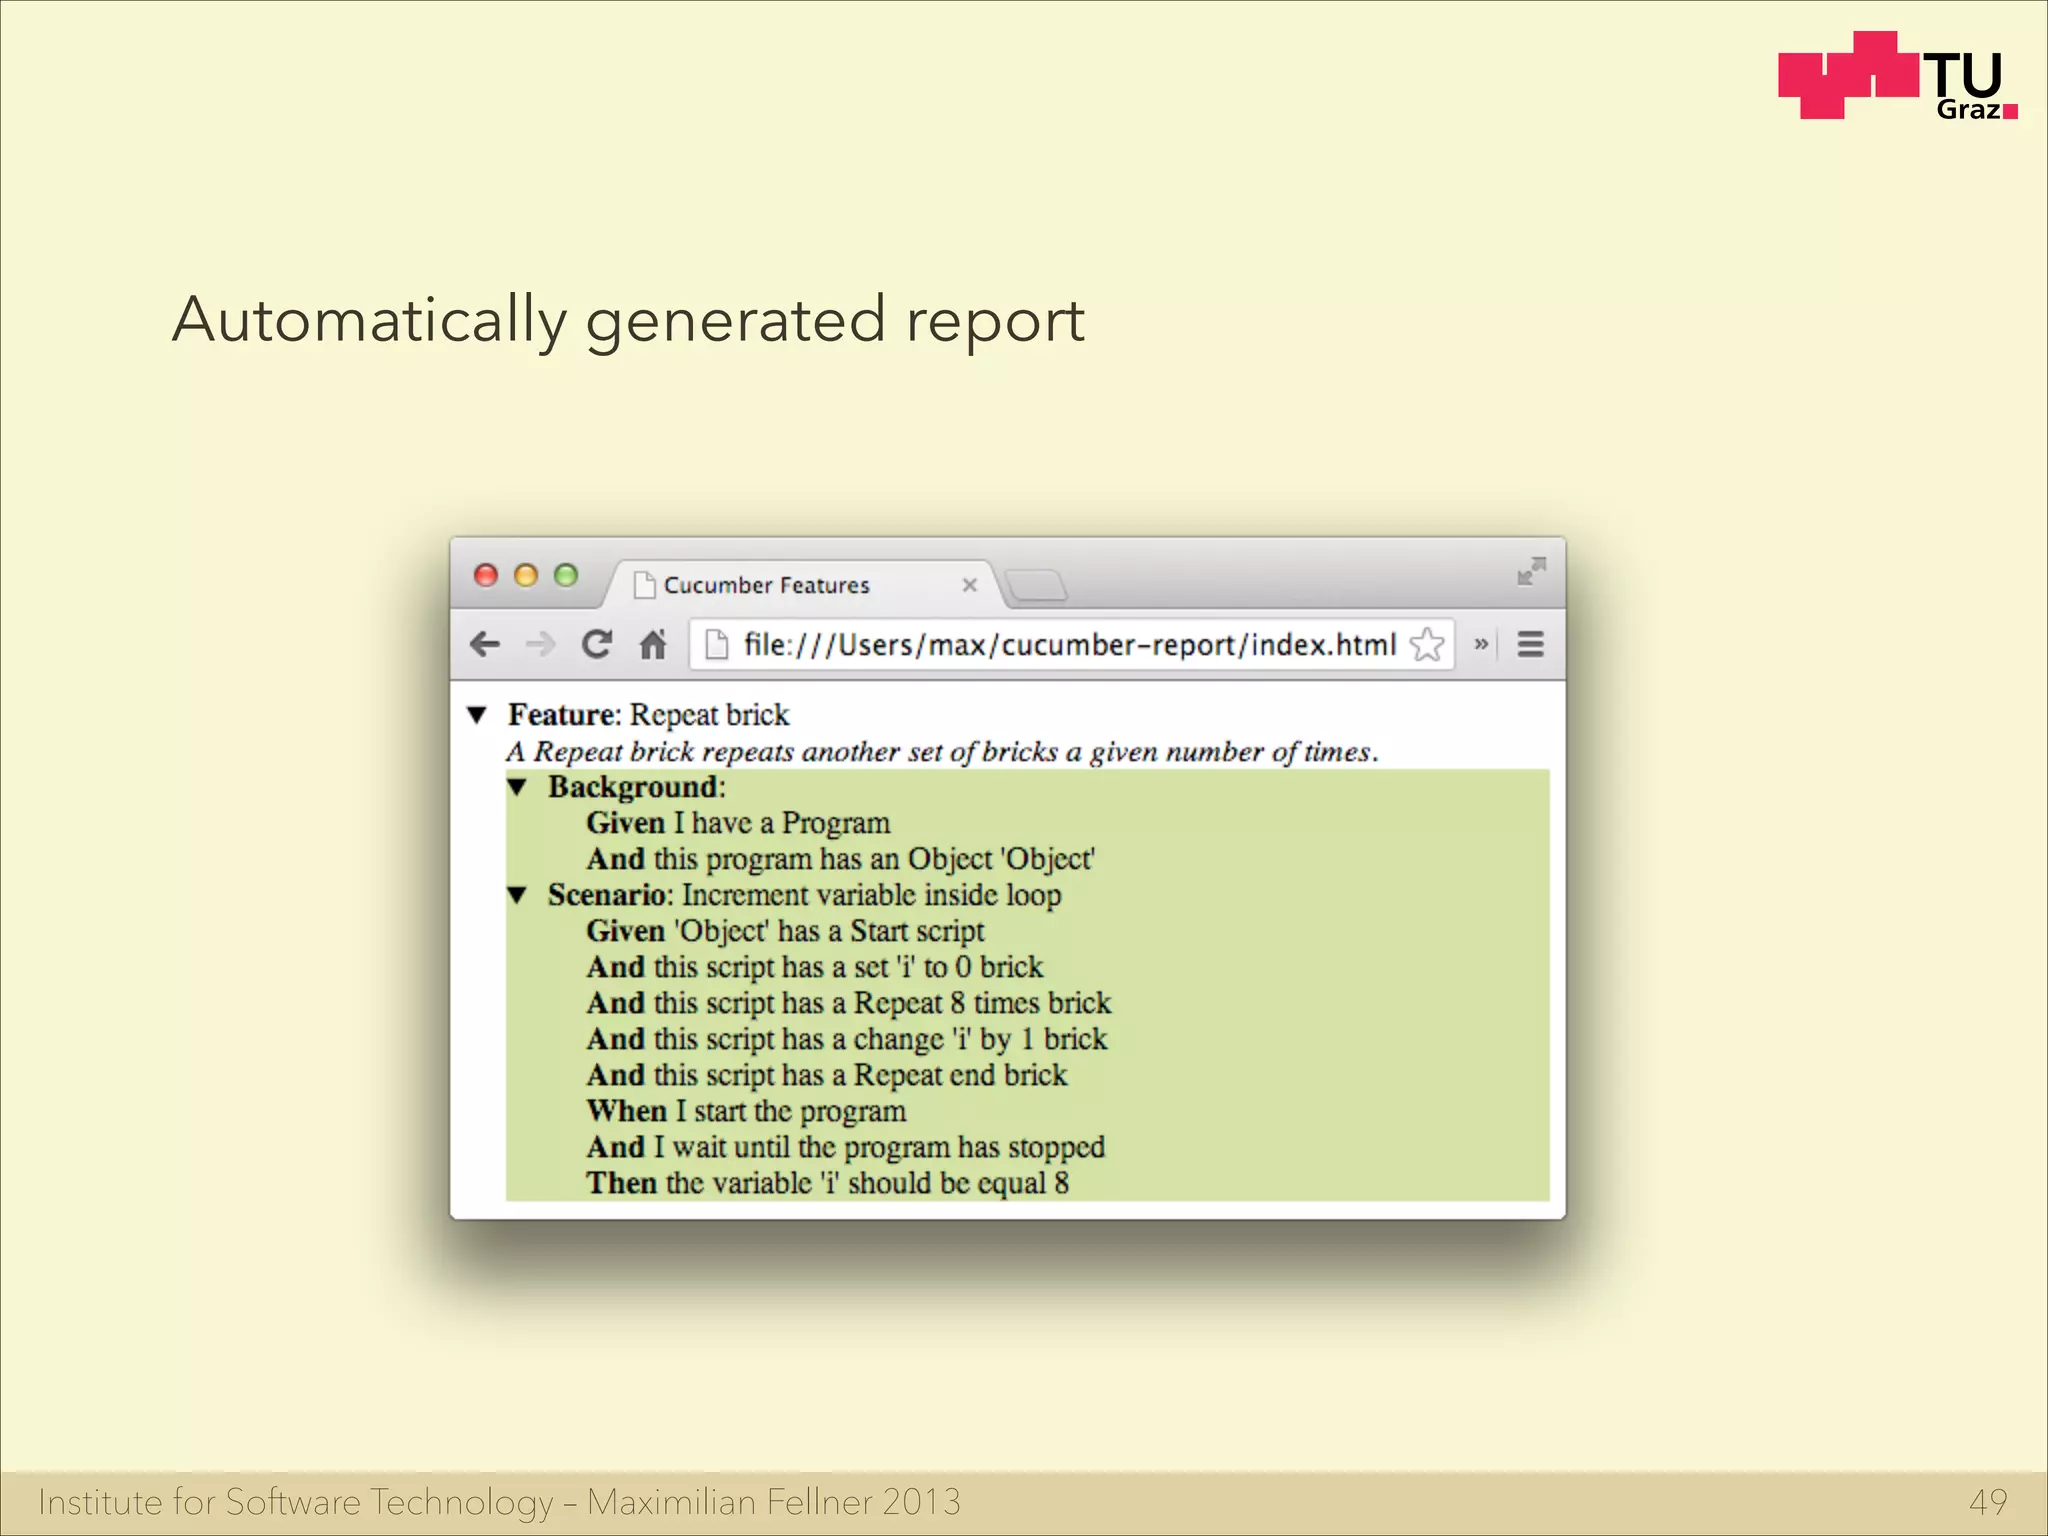Viewport: 2048px width, 1536px height.
Task: Click the 'Scenario: Increment variable inside loop' title
Action: pyautogui.click(x=804, y=895)
